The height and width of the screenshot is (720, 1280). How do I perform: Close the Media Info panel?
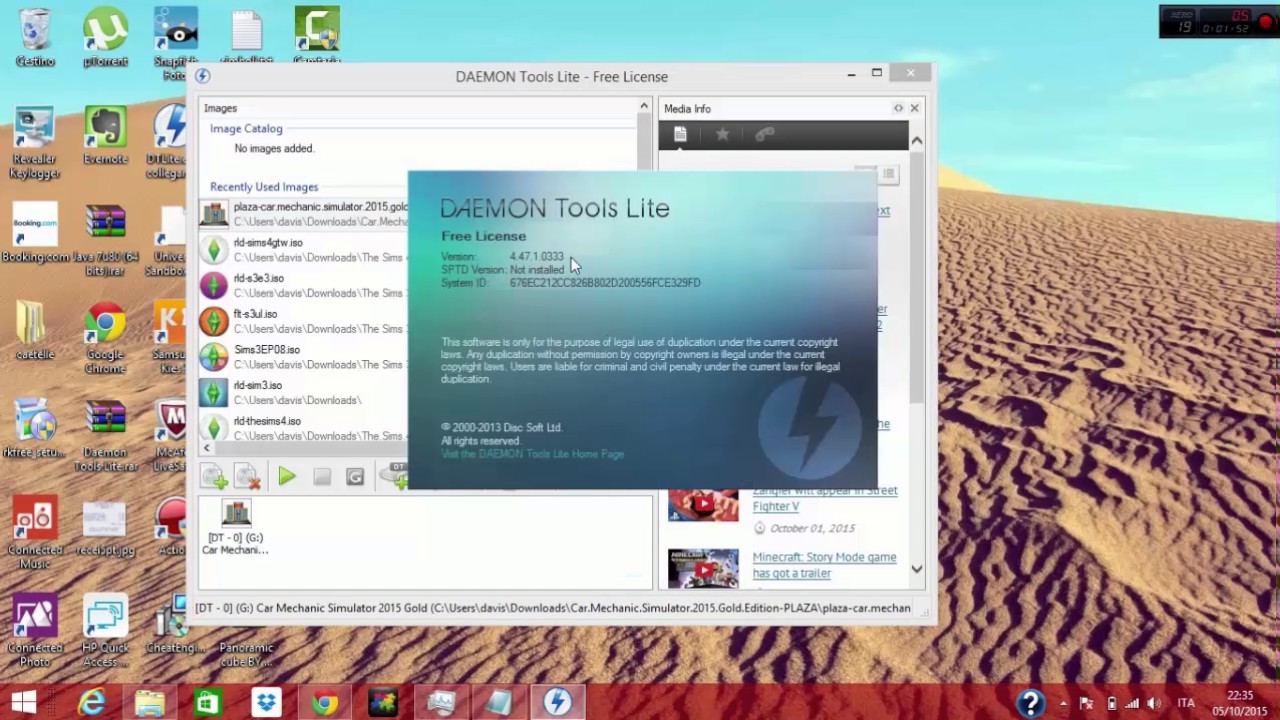(x=914, y=108)
